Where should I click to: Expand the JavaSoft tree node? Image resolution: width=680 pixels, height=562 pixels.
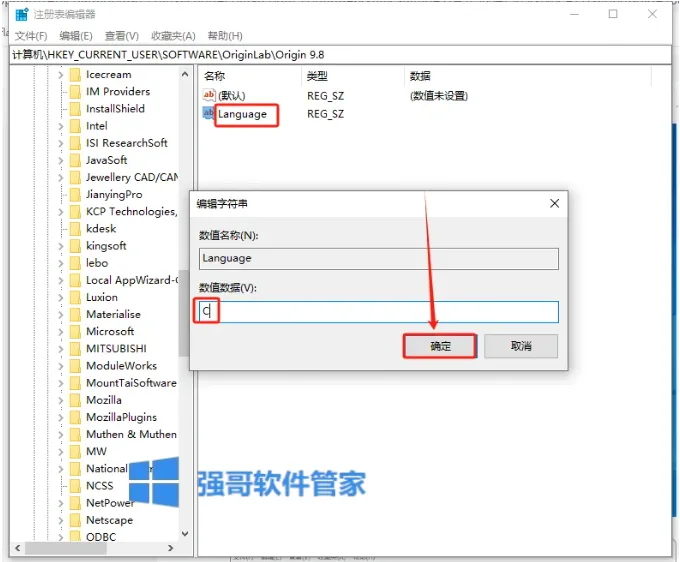(61, 160)
